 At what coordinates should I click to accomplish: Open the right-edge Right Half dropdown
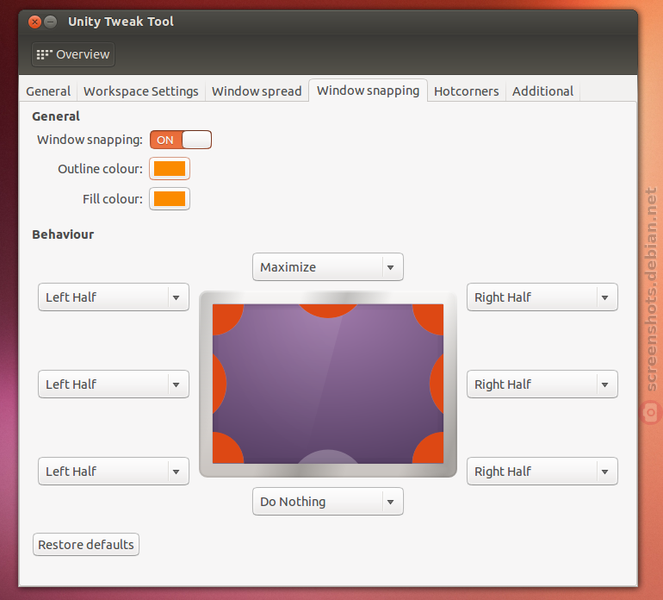(542, 384)
